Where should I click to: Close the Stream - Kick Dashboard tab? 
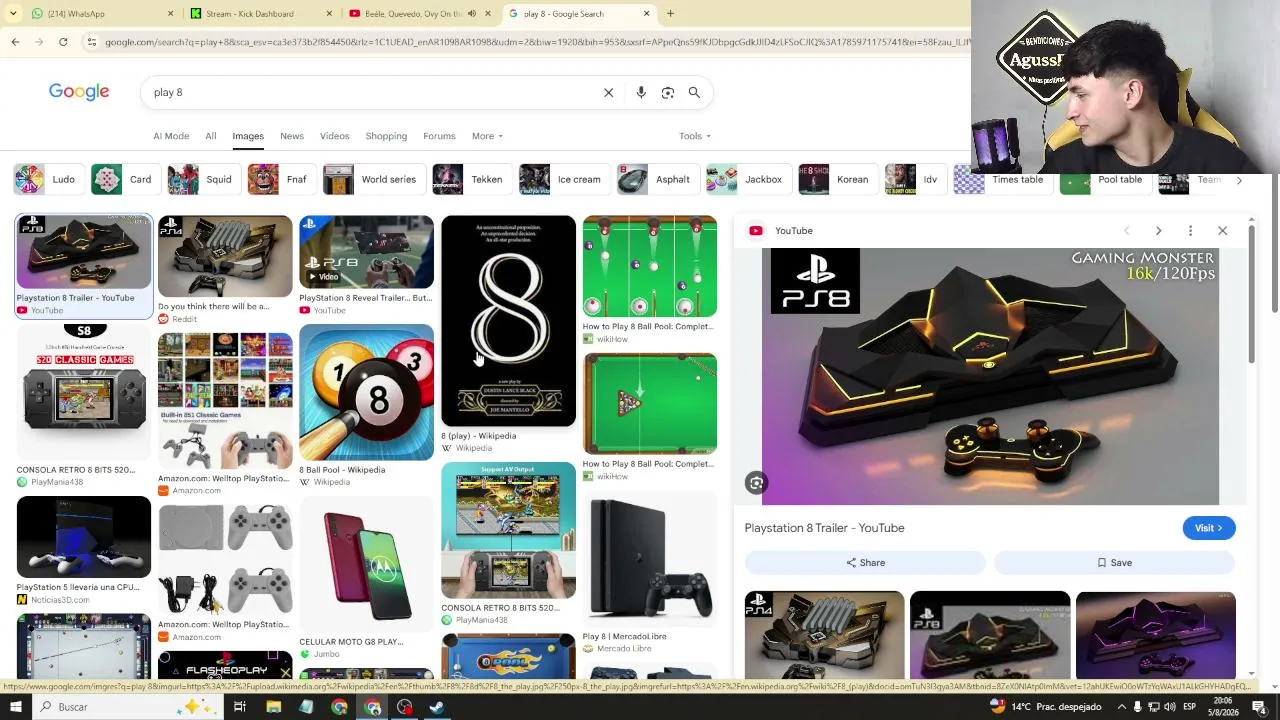tap(329, 14)
